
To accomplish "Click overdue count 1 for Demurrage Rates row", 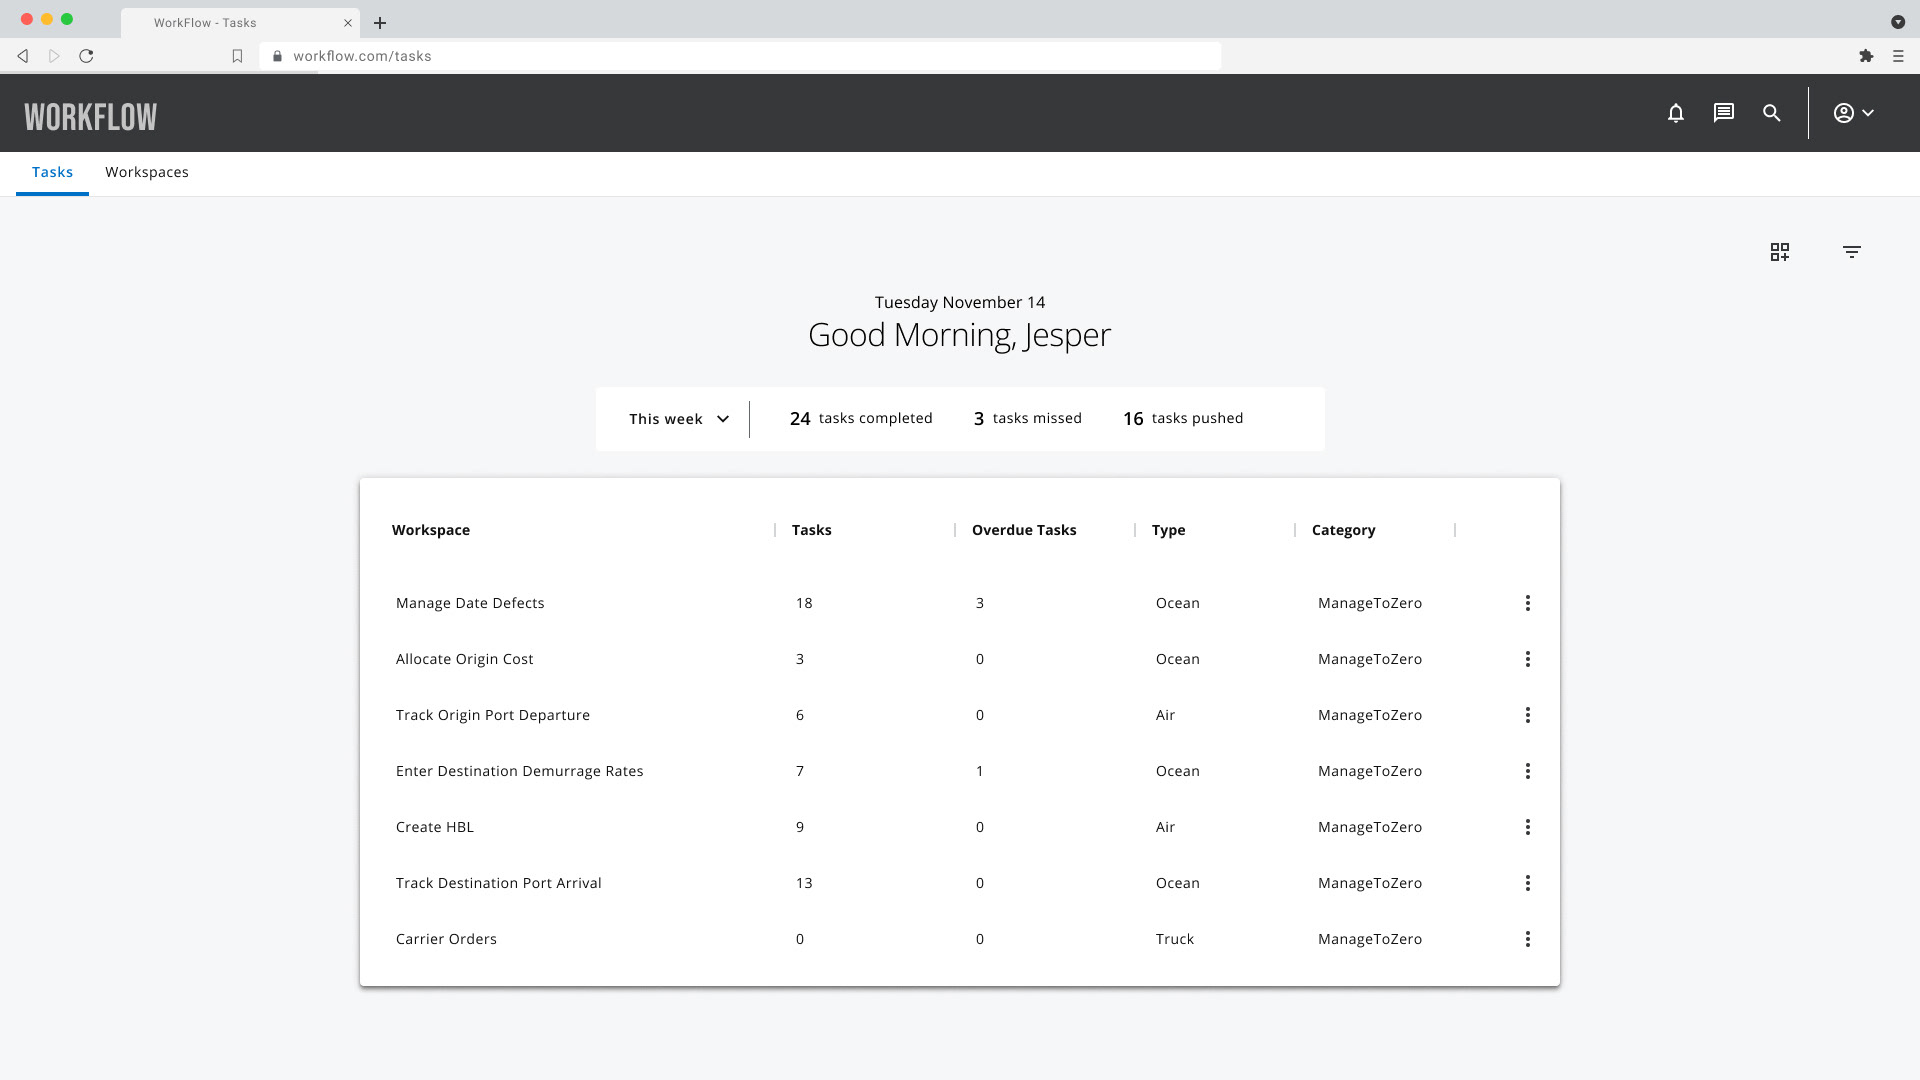I will pyautogui.click(x=980, y=771).
